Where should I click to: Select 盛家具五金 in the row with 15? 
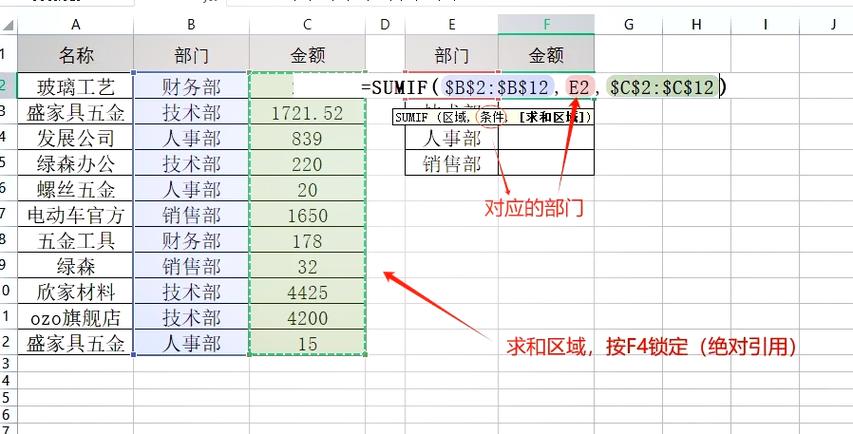pos(76,343)
